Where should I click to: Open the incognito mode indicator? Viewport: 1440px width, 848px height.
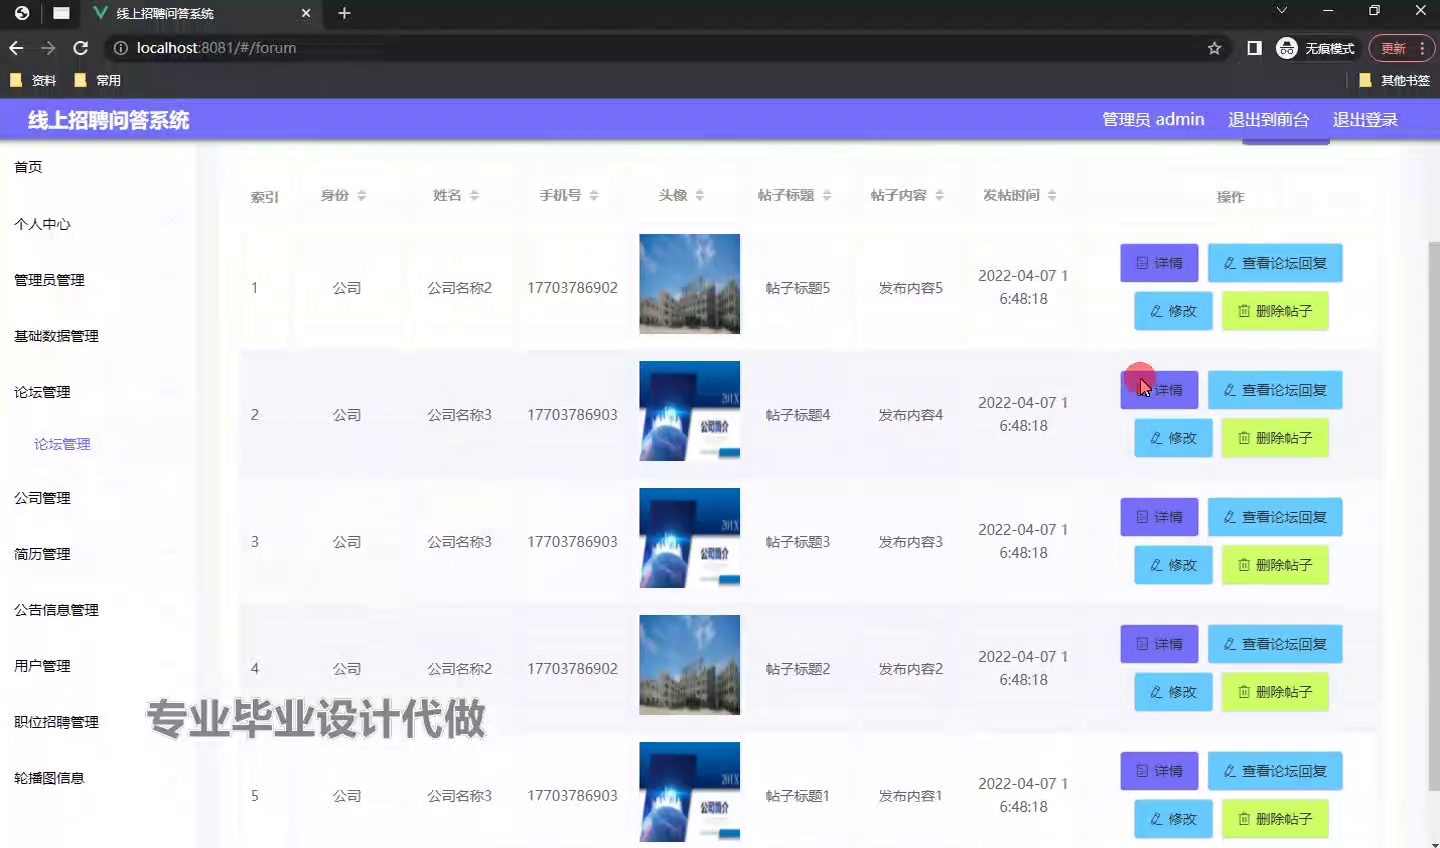coord(1315,48)
